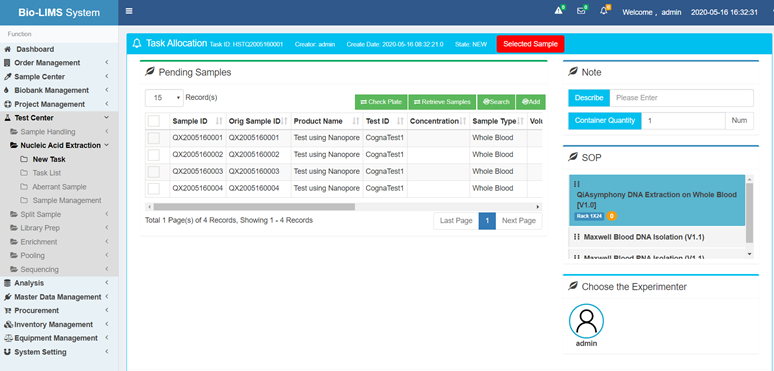Check the box for sample QX2005160001

coord(154,138)
